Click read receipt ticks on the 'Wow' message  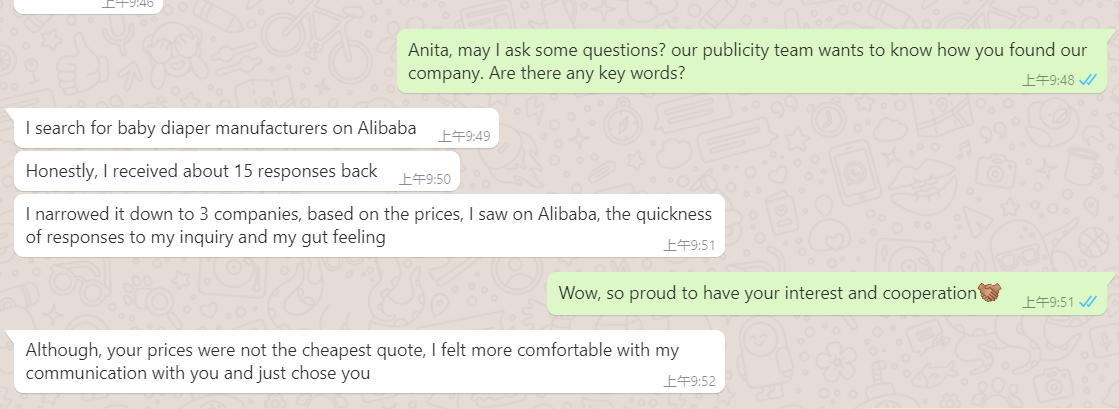1088,301
